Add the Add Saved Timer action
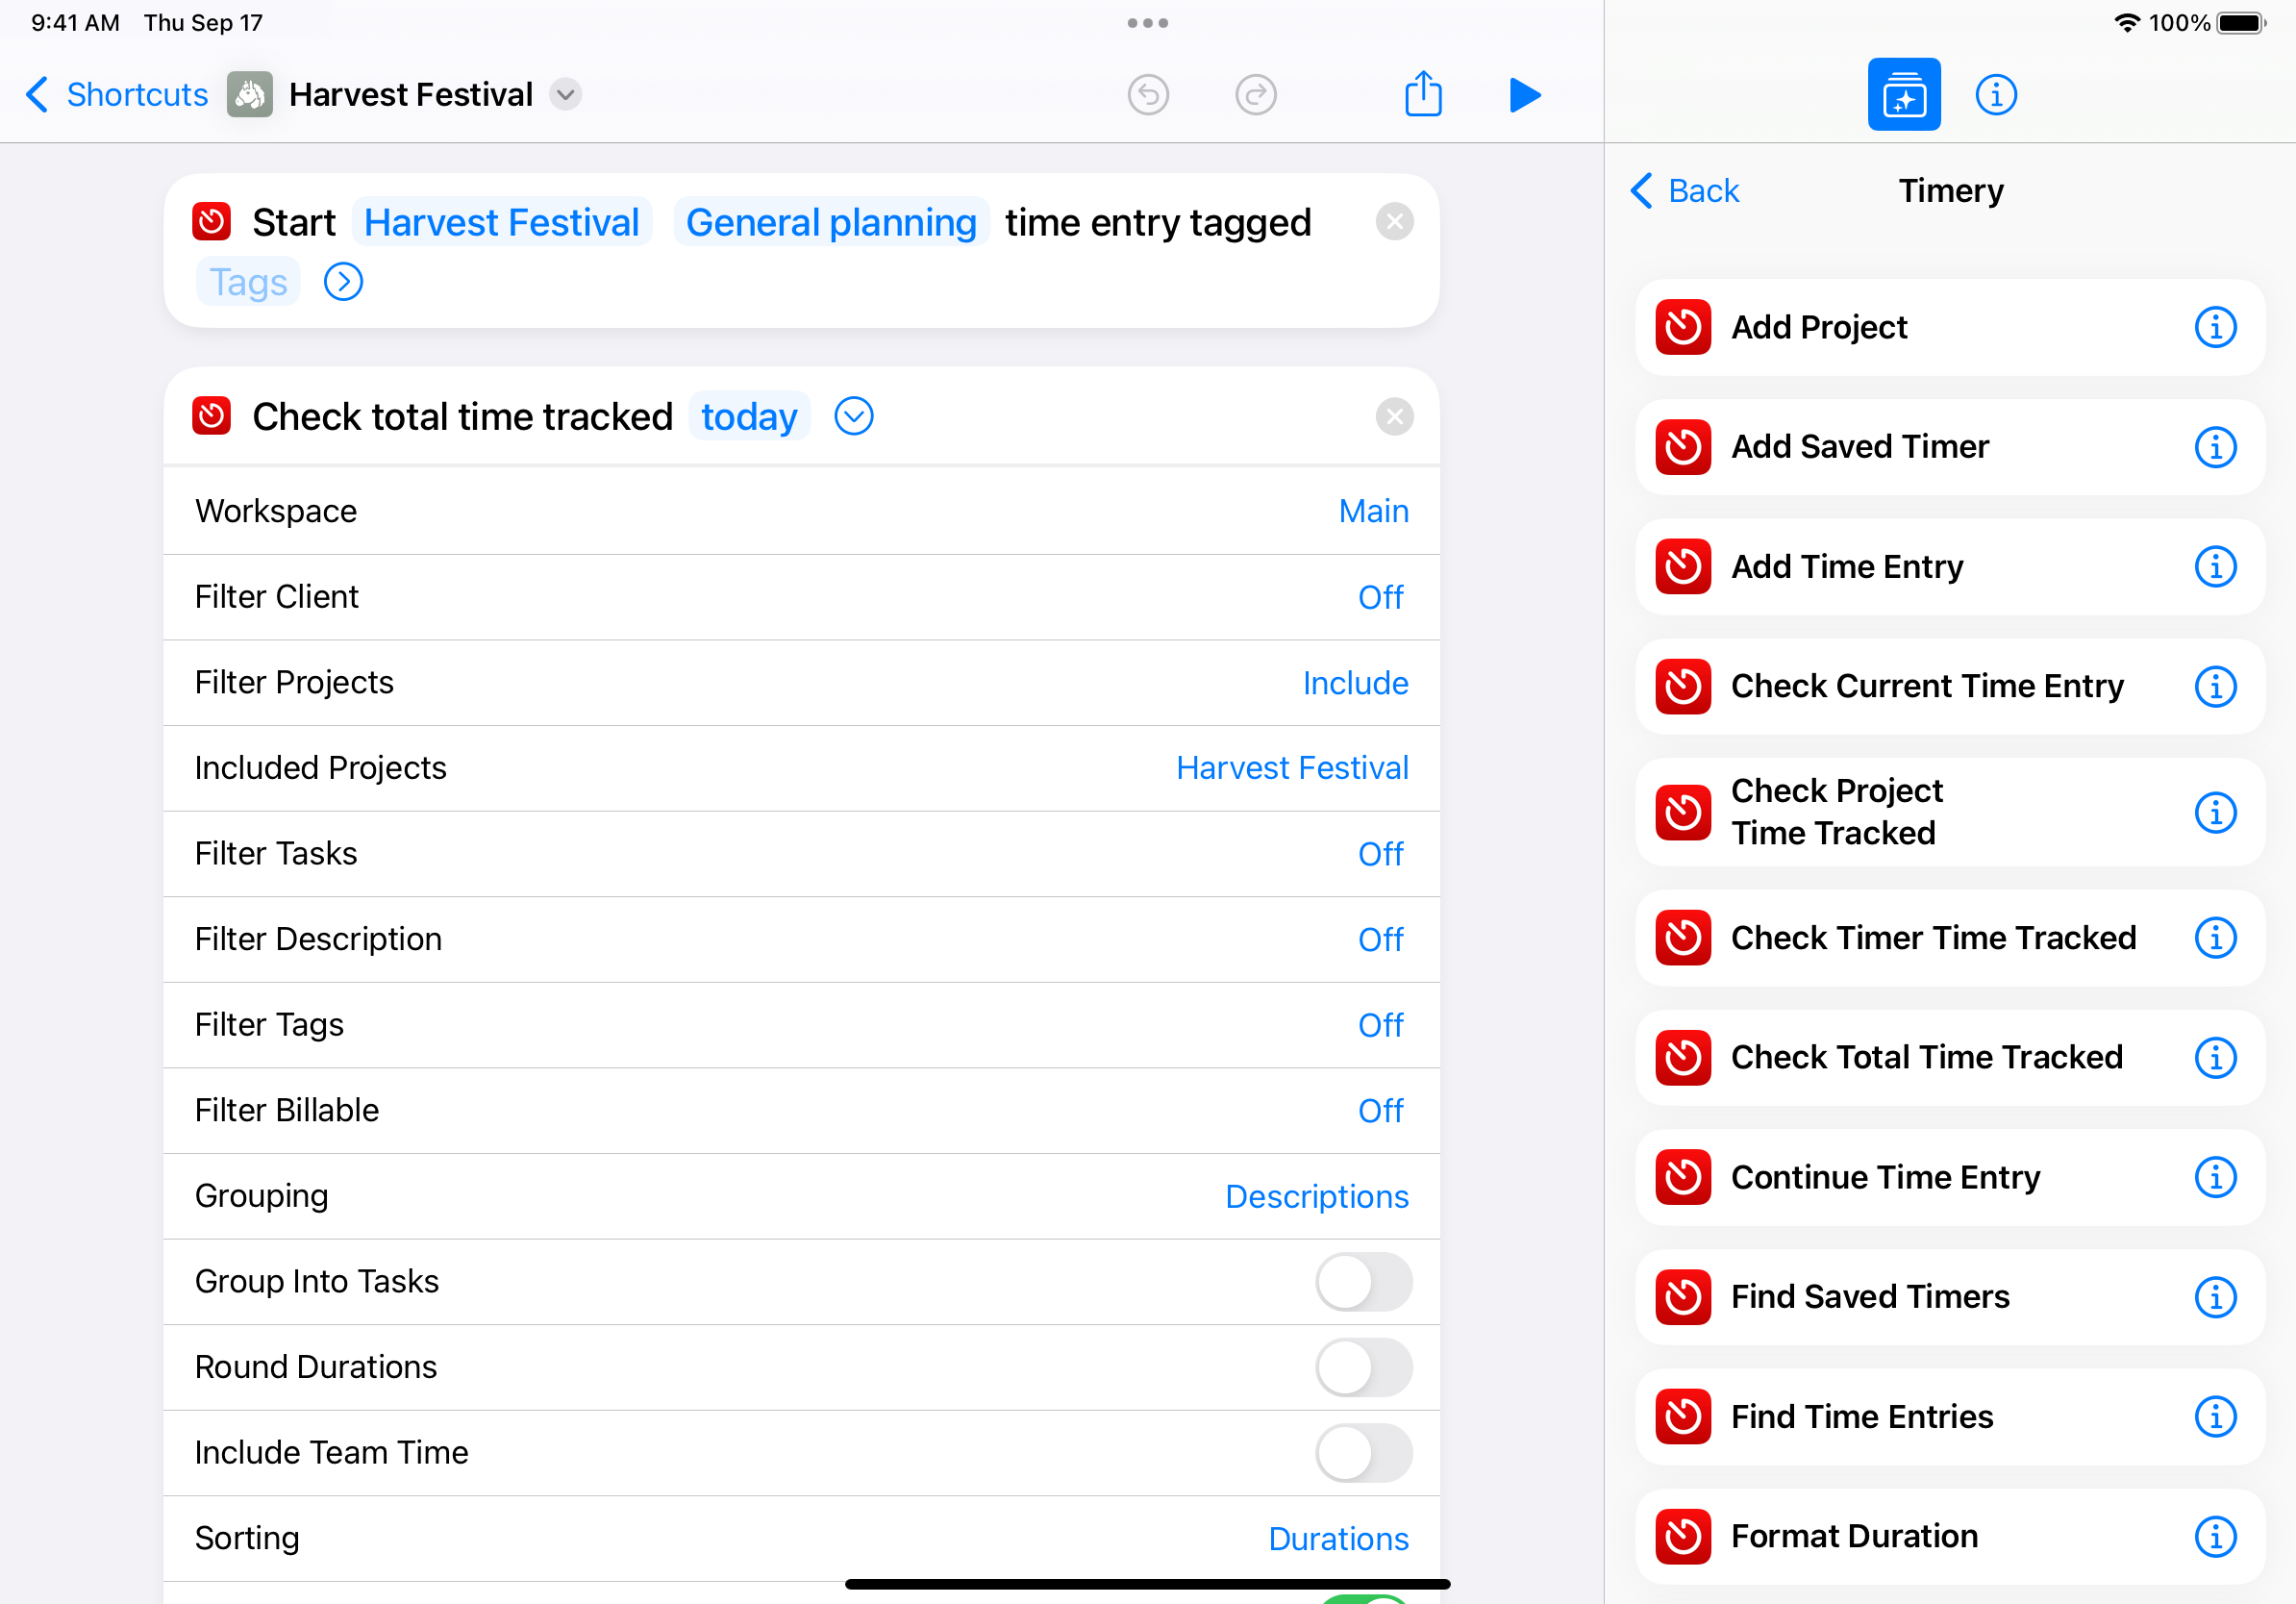 tap(1950, 447)
